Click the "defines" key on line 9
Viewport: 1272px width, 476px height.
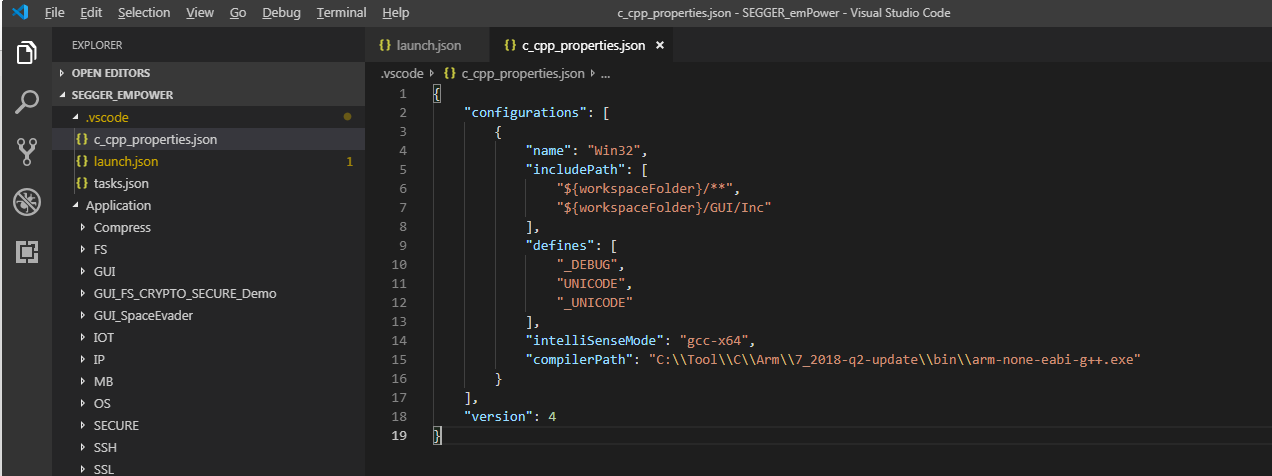point(560,245)
